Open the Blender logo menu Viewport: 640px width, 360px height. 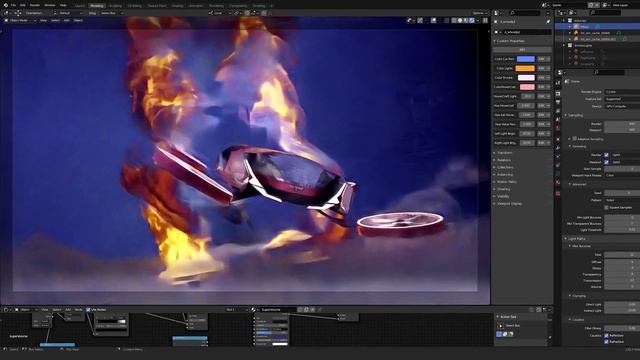pyautogui.click(x=5, y=5)
